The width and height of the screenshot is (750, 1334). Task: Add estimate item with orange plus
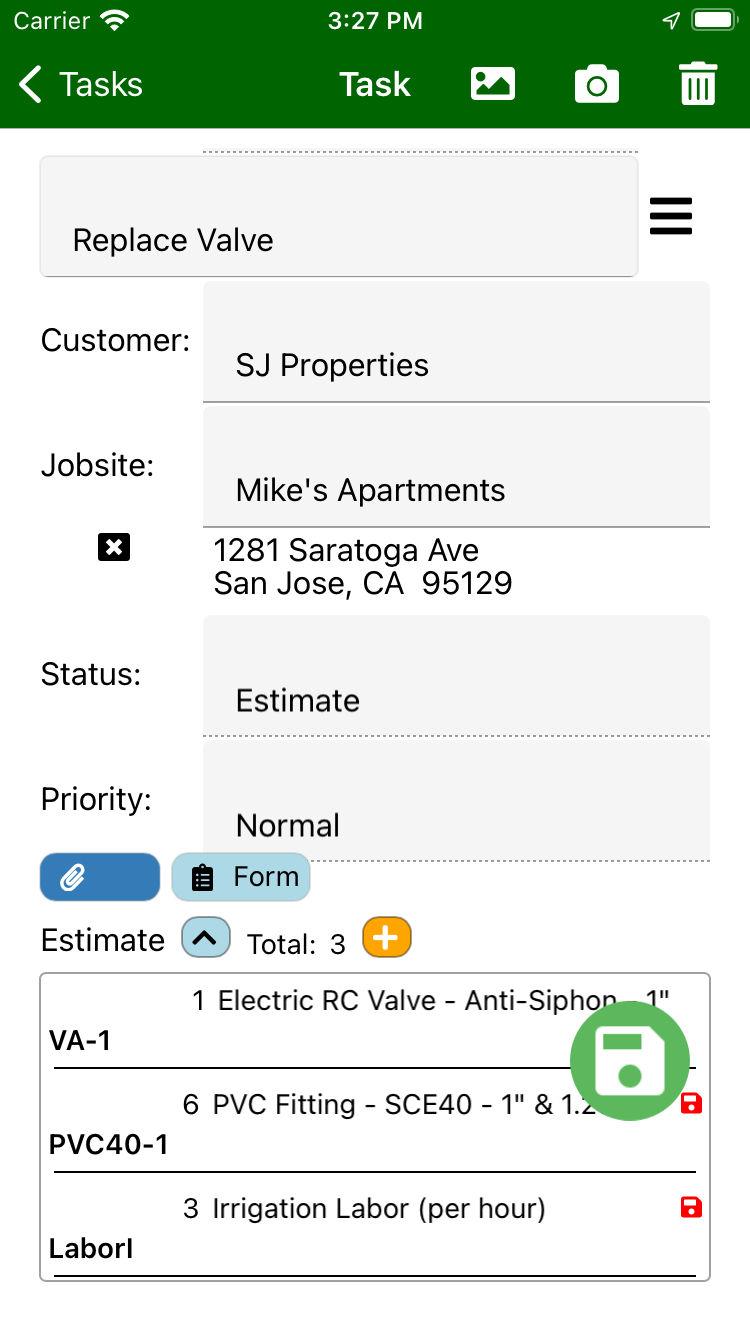(386, 938)
